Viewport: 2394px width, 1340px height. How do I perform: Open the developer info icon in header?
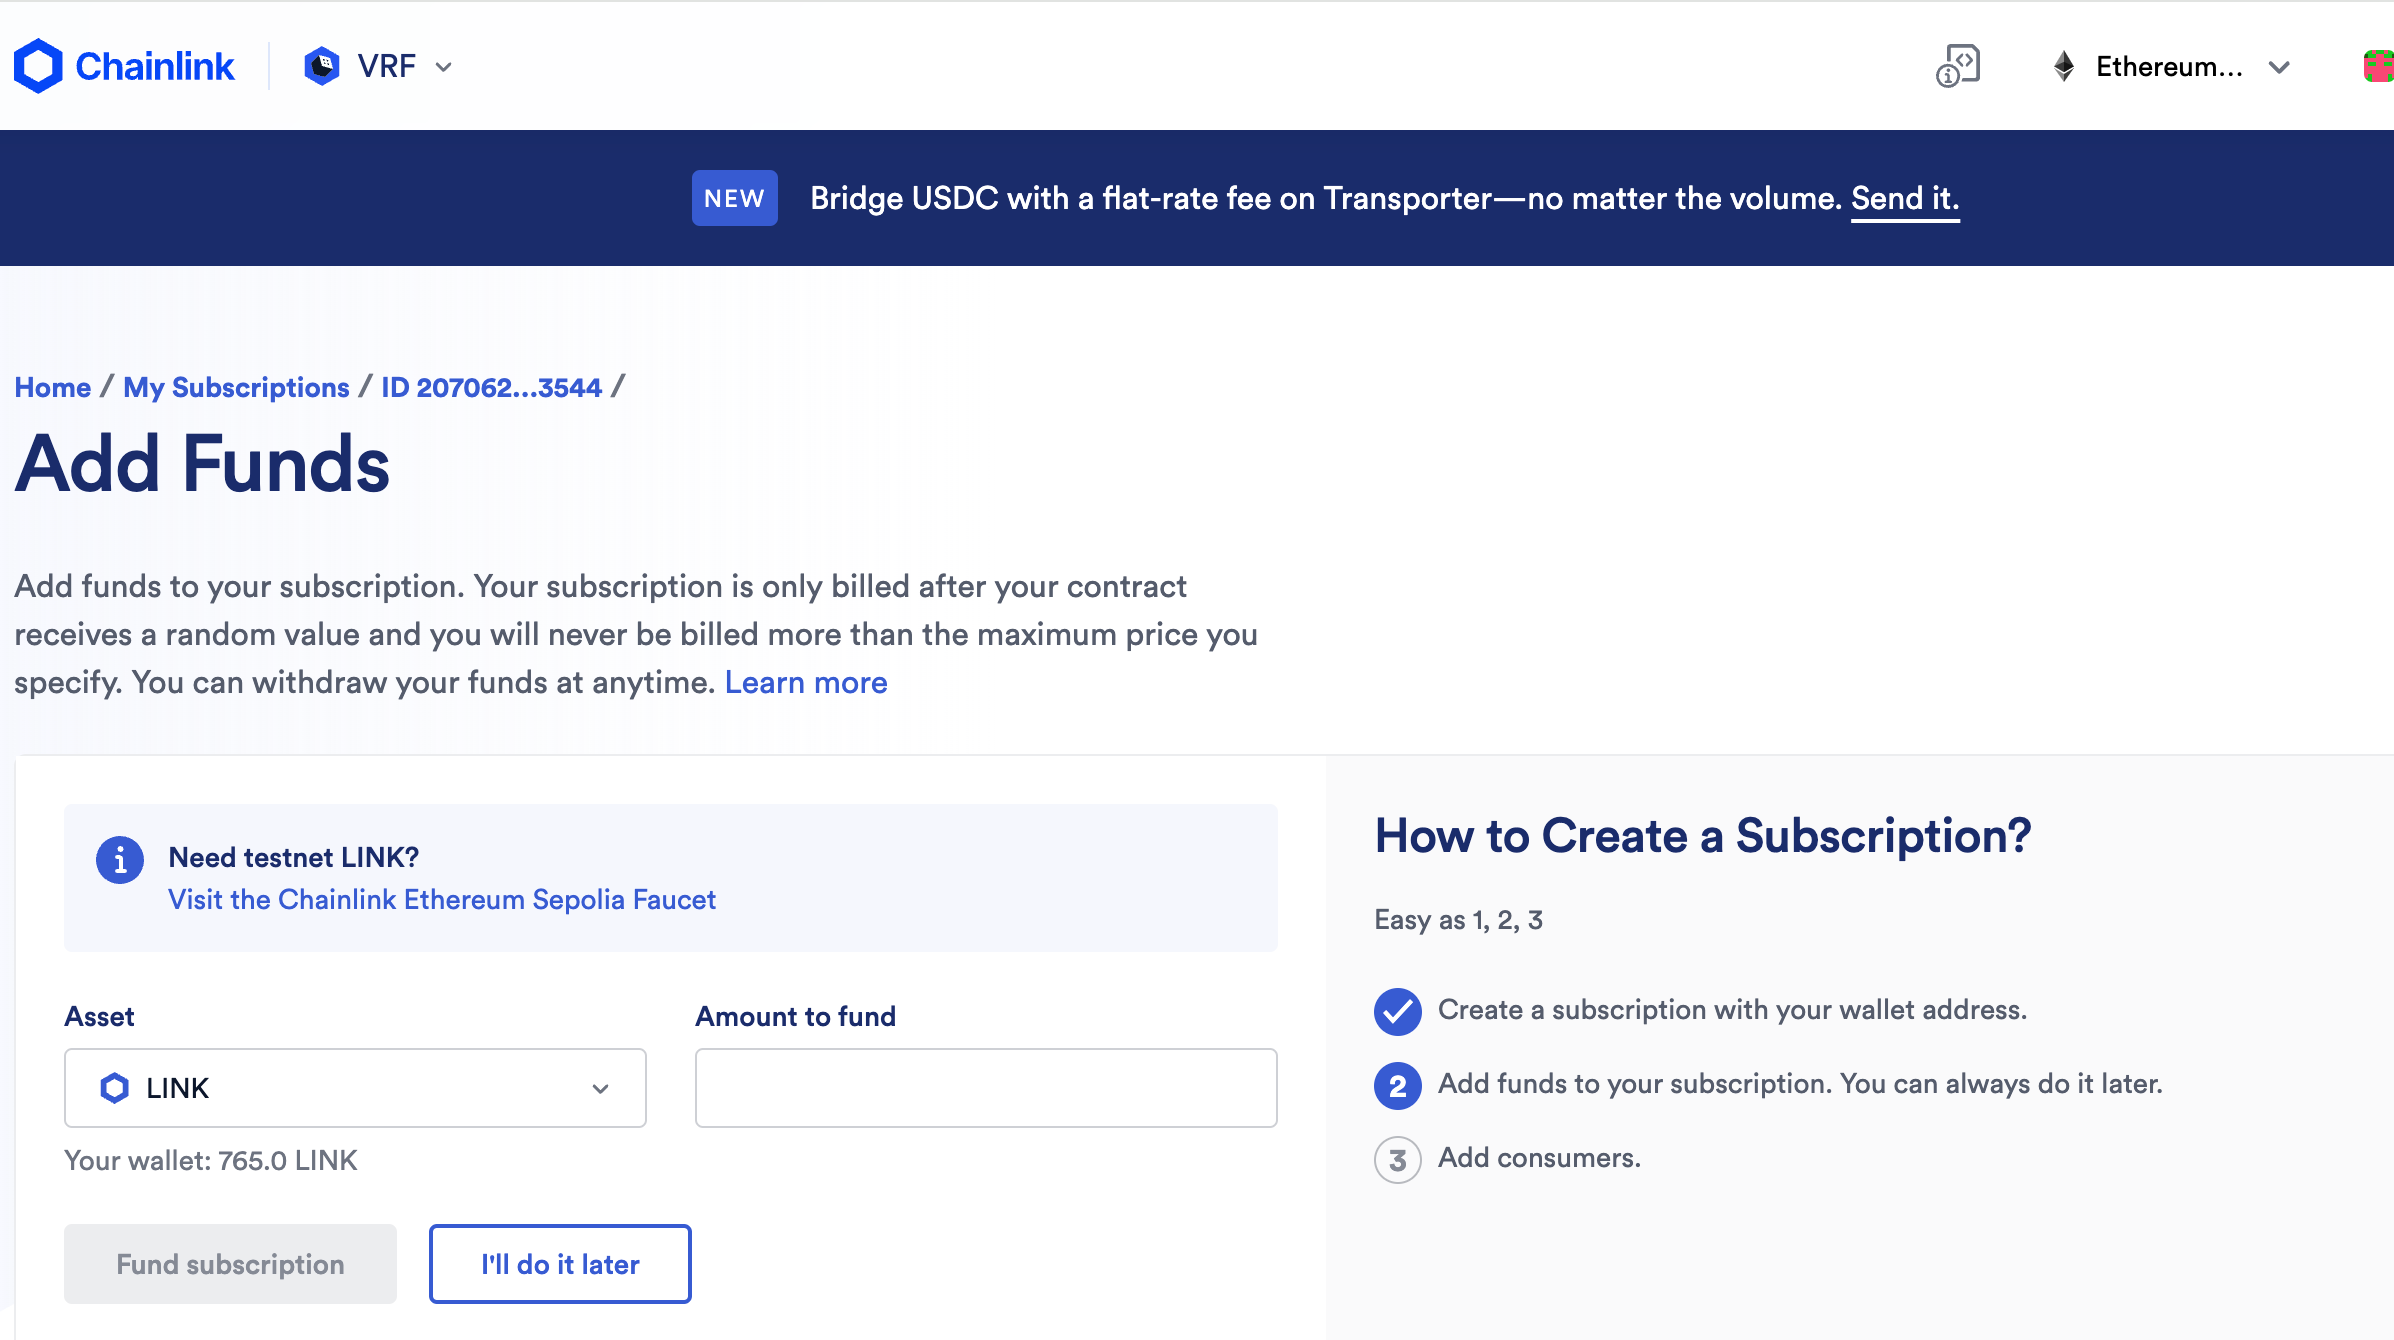tap(1957, 66)
